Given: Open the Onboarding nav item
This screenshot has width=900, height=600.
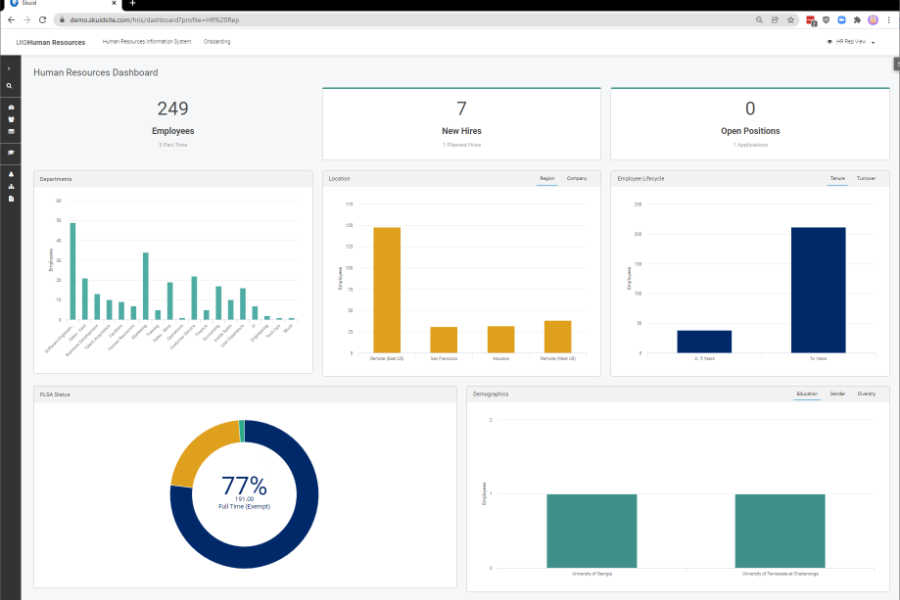Looking at the screenshot, I should 217,41.
